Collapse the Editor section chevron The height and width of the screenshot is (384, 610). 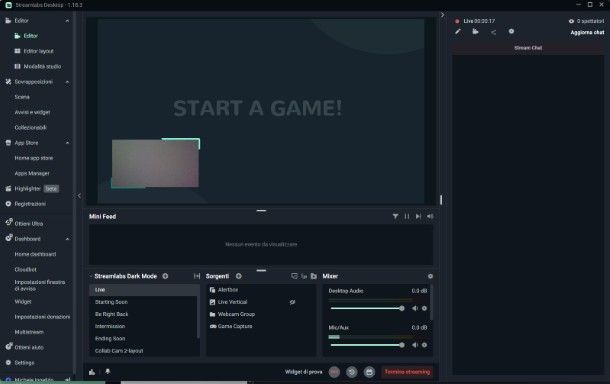(67, 21)
